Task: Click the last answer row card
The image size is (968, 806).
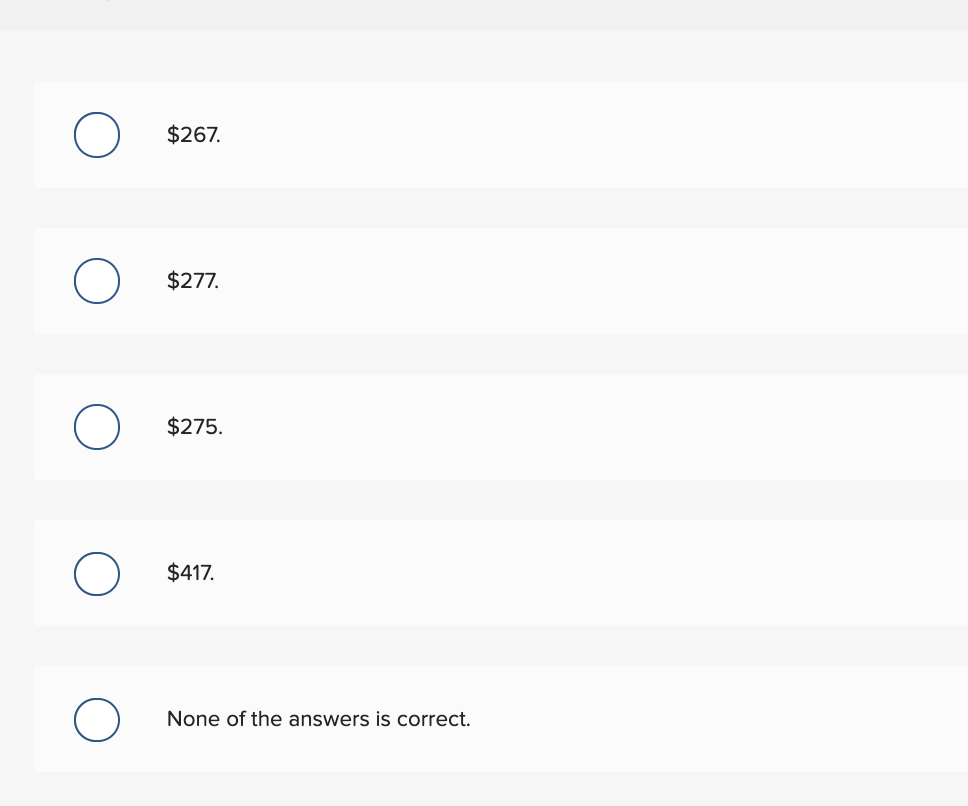Action: (x=500, y=719)
